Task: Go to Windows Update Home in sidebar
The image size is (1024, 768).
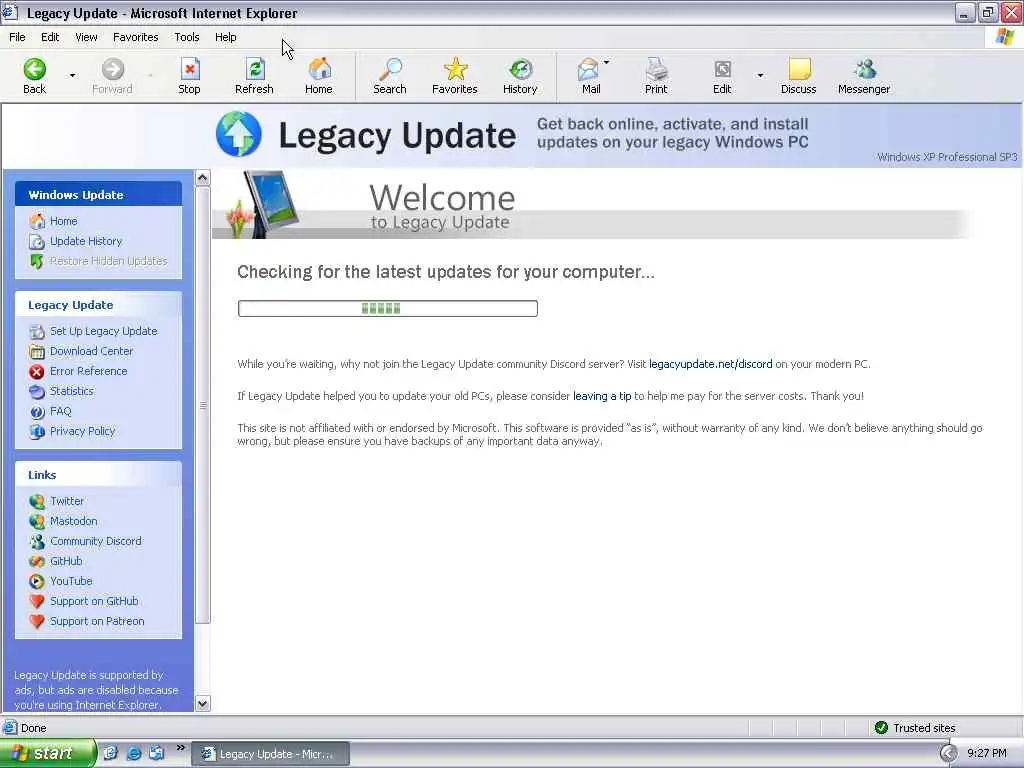Action: pos(63,221)
